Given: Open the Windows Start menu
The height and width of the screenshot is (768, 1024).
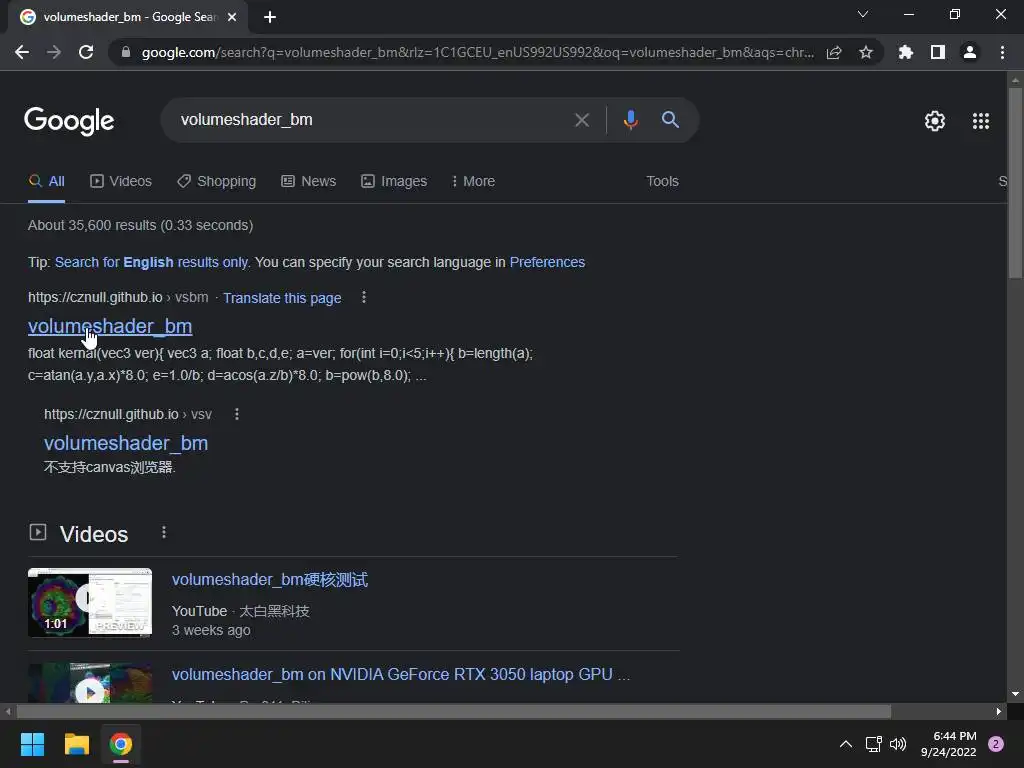Looking at the screenshot, I should tap(32, 744).
